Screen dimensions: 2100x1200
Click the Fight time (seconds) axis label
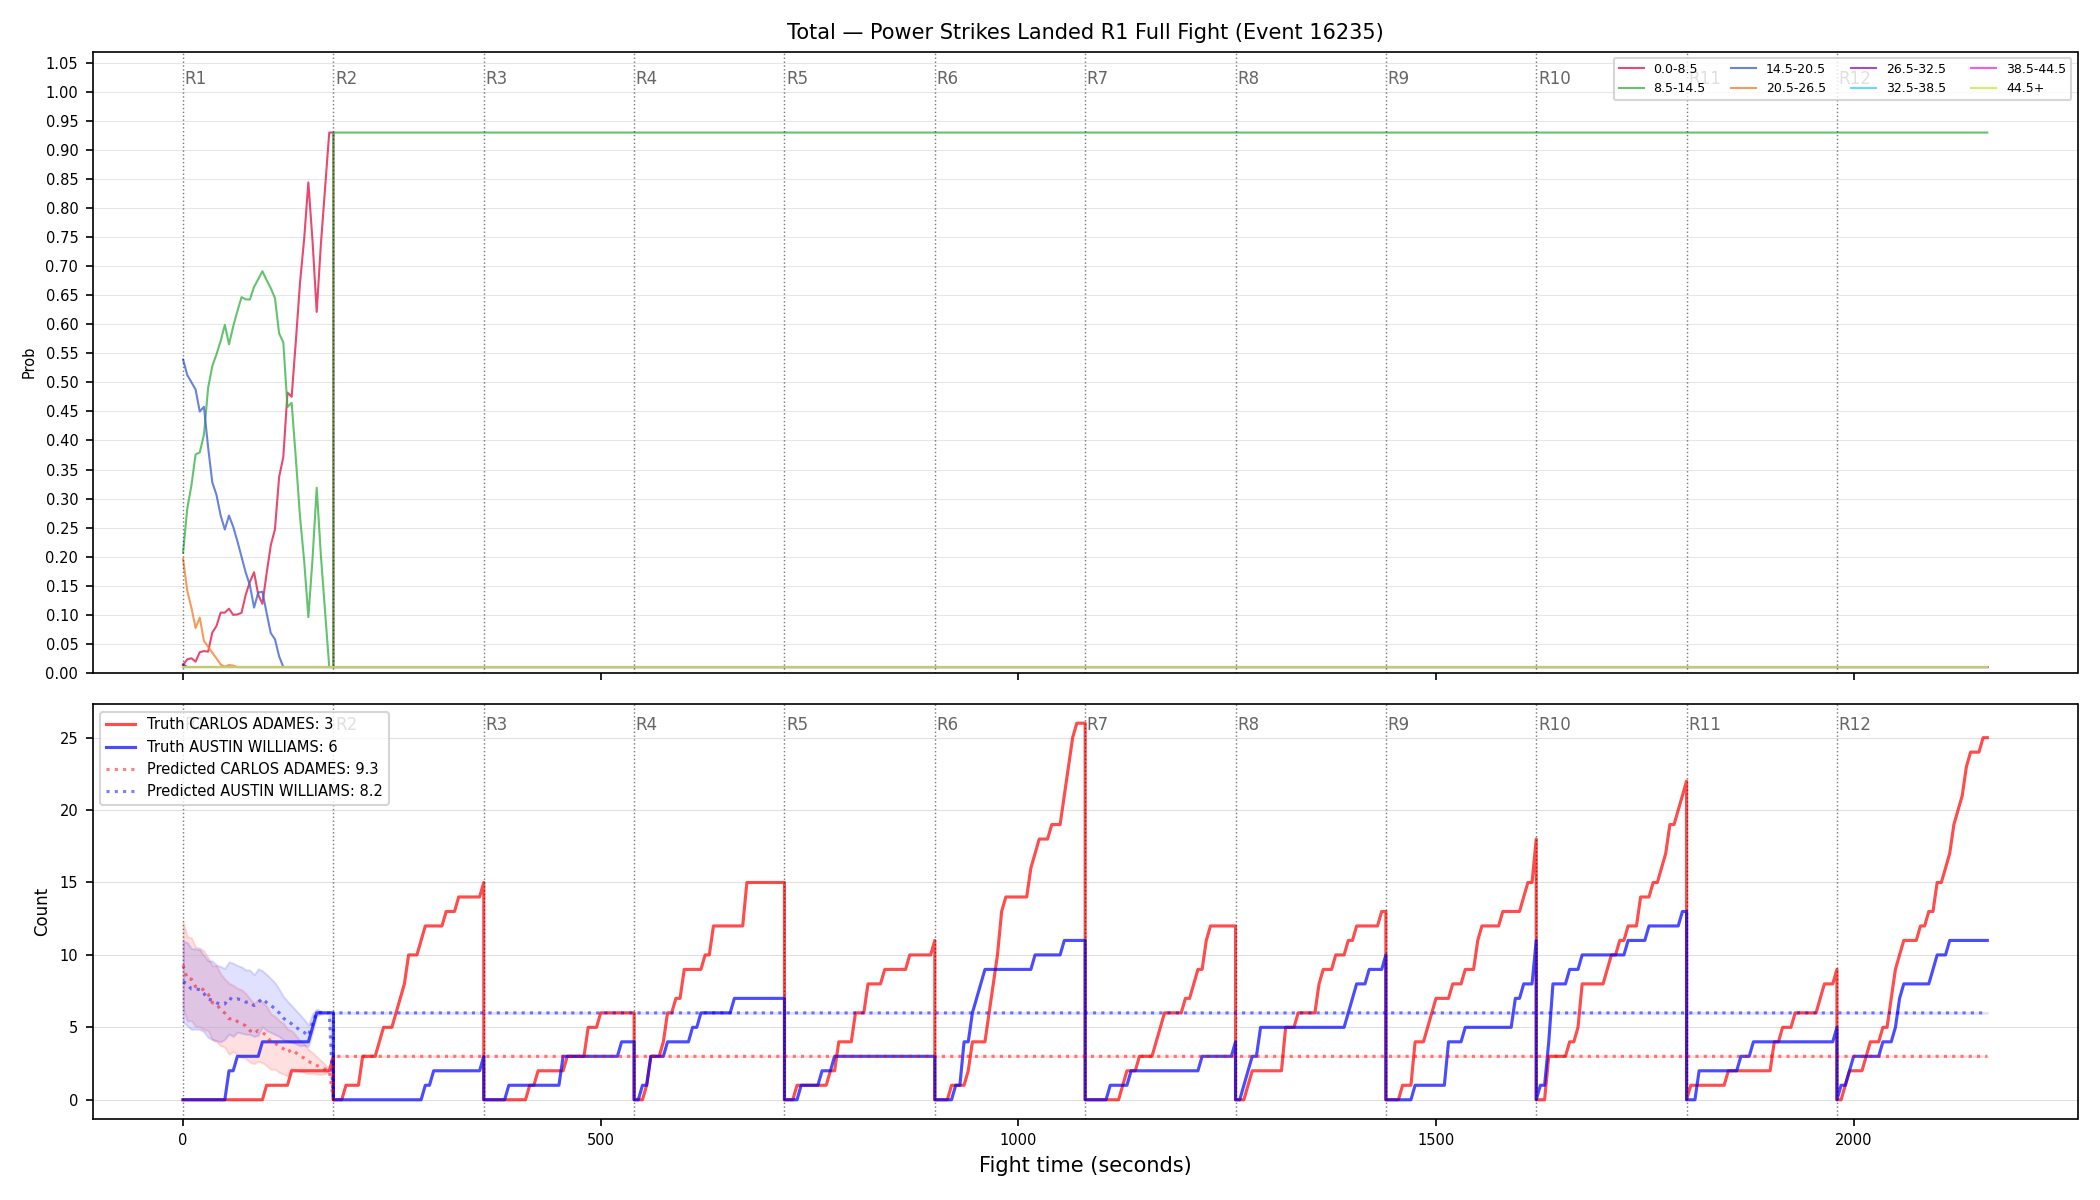1085,1165
